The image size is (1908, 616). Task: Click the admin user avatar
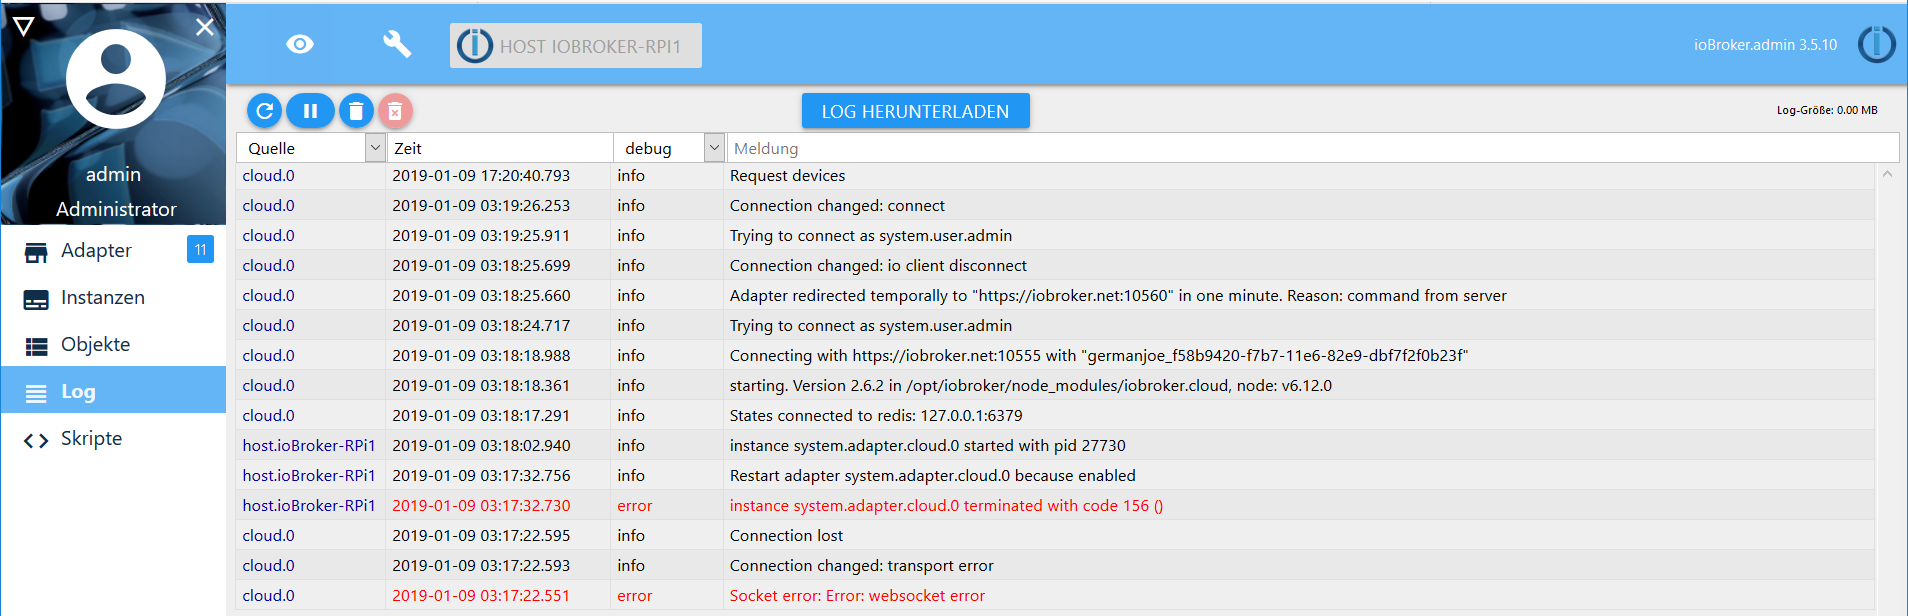(115, 79)
